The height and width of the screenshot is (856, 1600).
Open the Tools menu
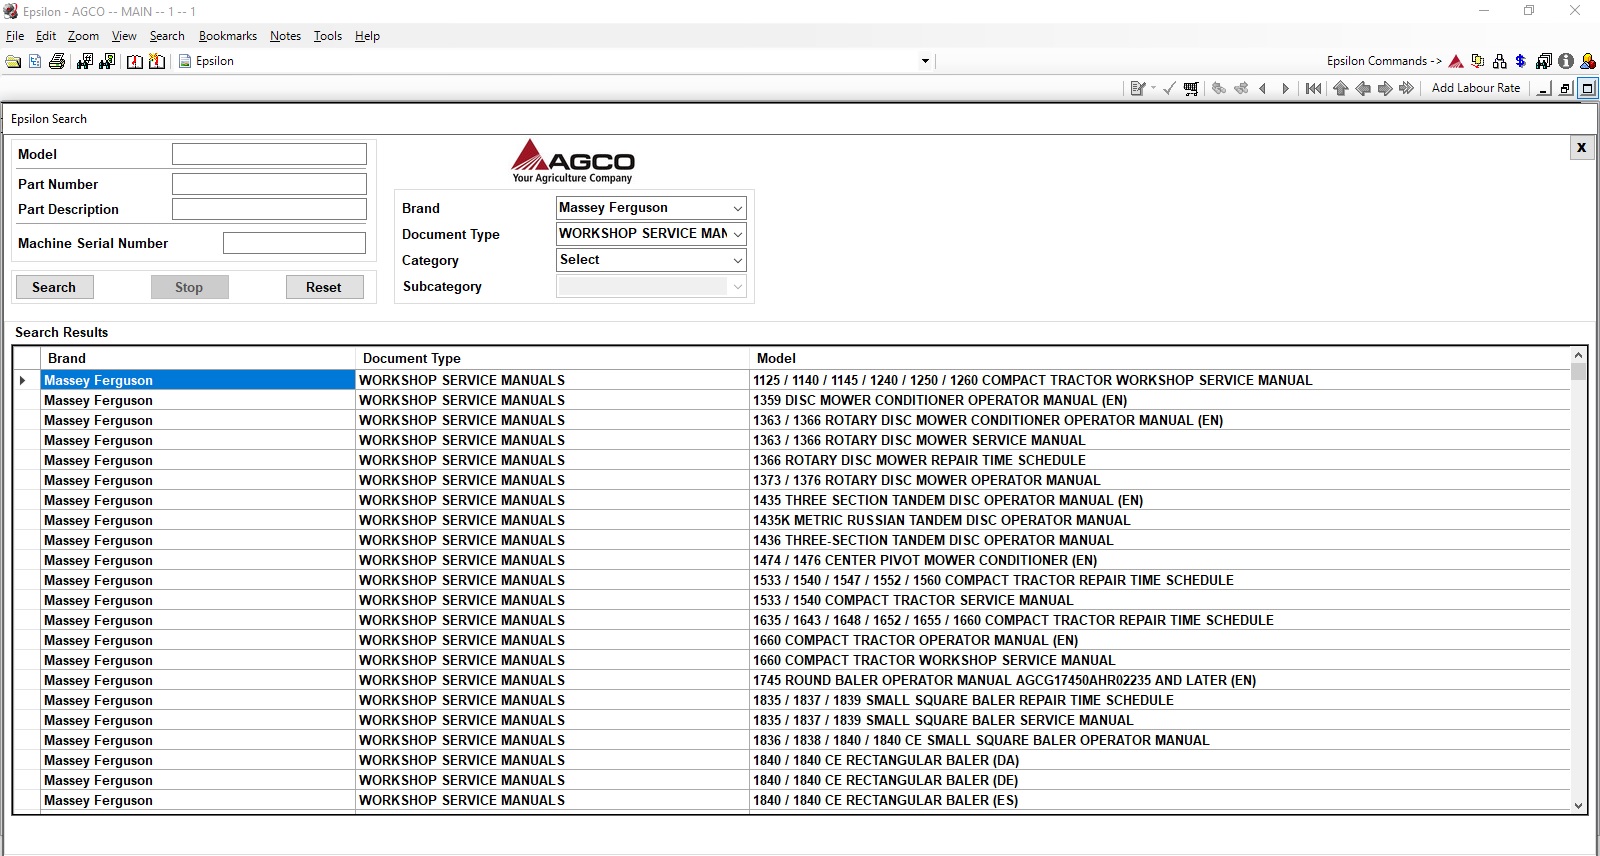pos(328,36)
